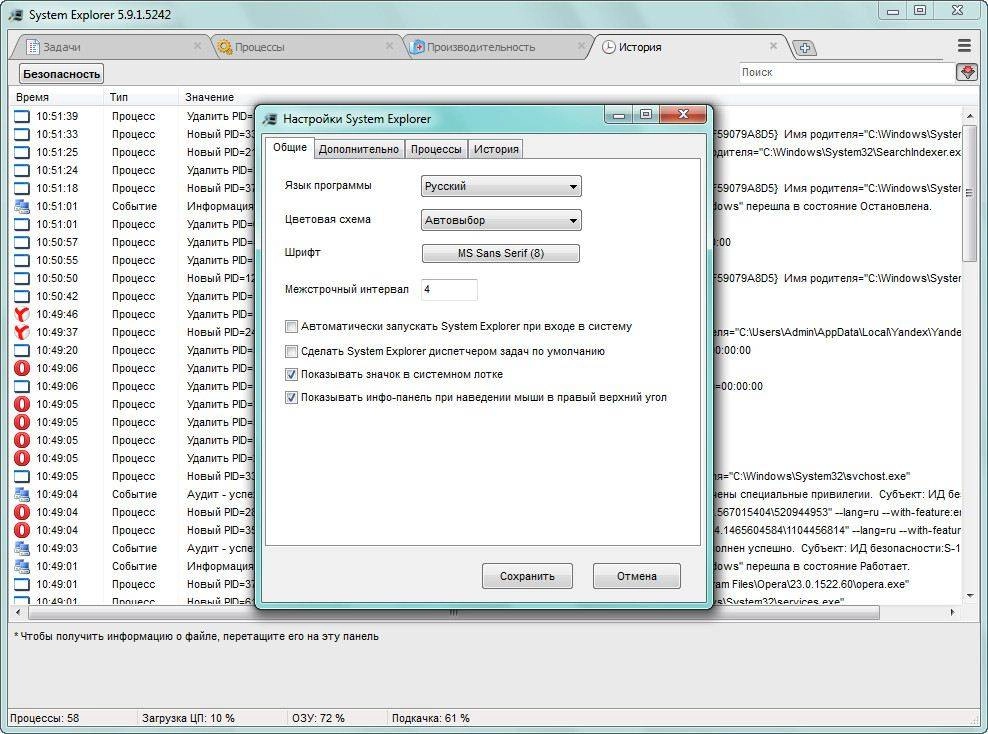Close the Tasks tab
The width and height of the screenshot is (988, 734).
[x=197, y=46]
